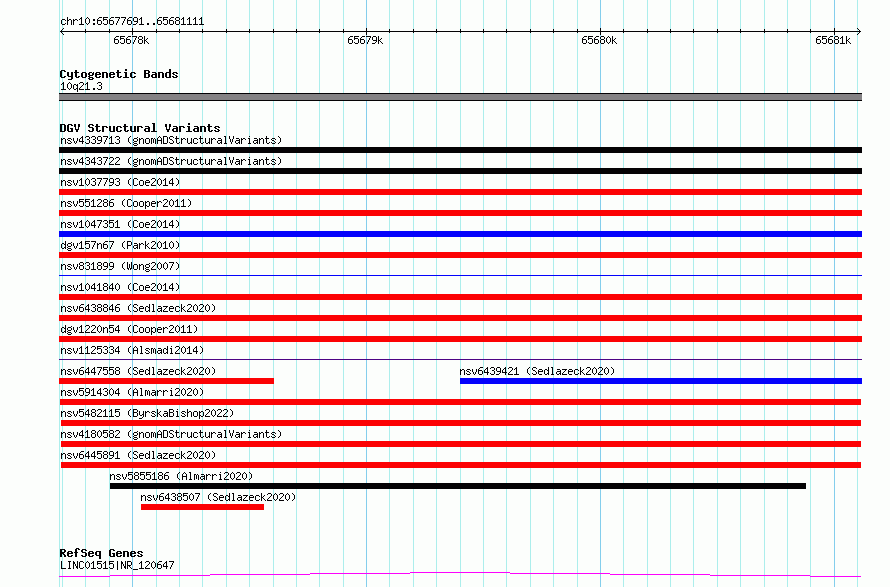Click the black bar under nsv4343722

coord(460,171)
